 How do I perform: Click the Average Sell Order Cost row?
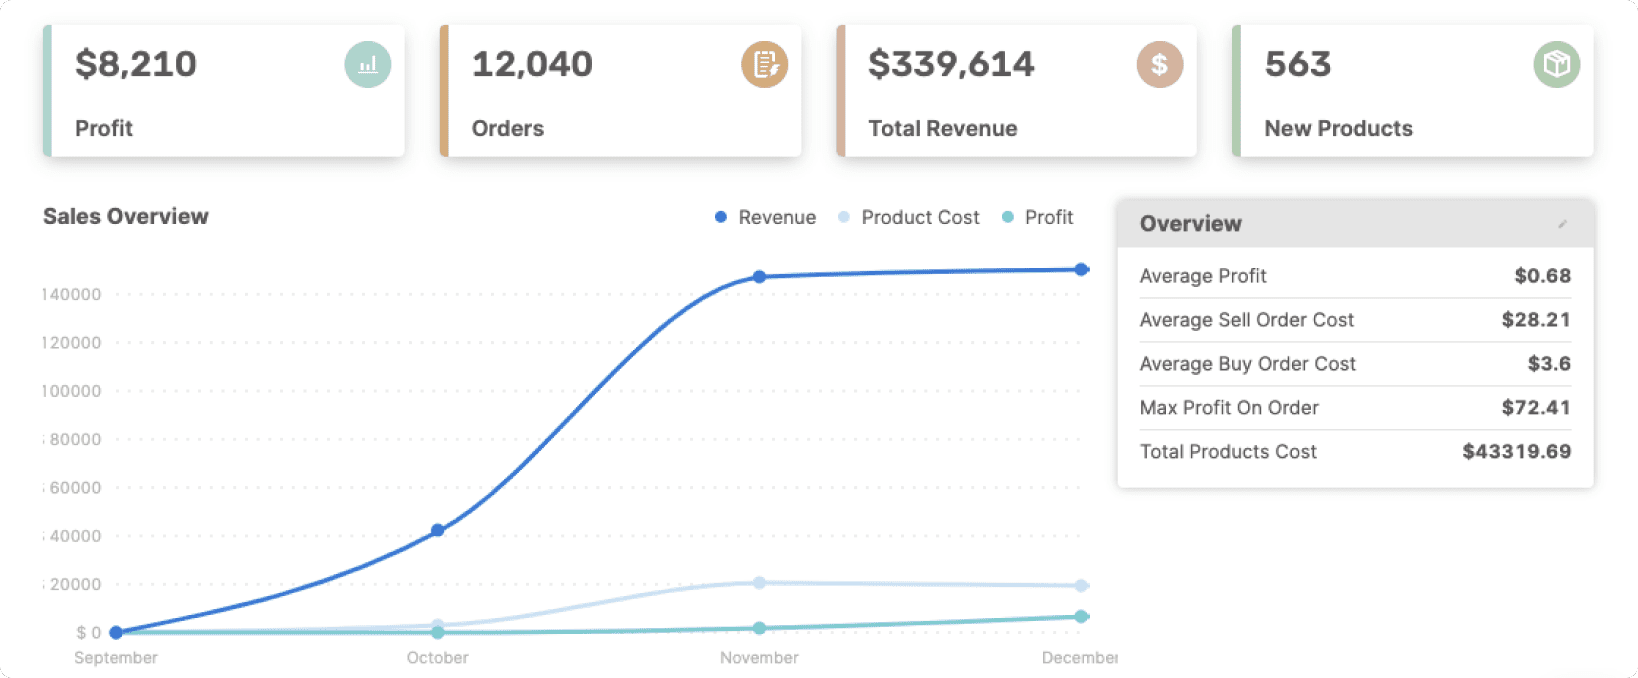1354,320
